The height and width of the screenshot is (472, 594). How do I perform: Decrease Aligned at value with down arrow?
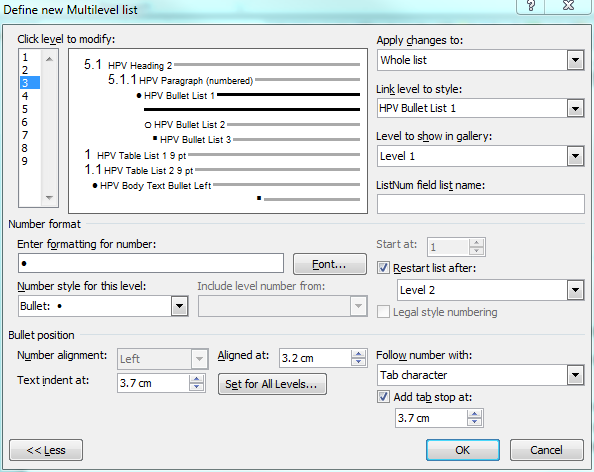tap(358, 362)
